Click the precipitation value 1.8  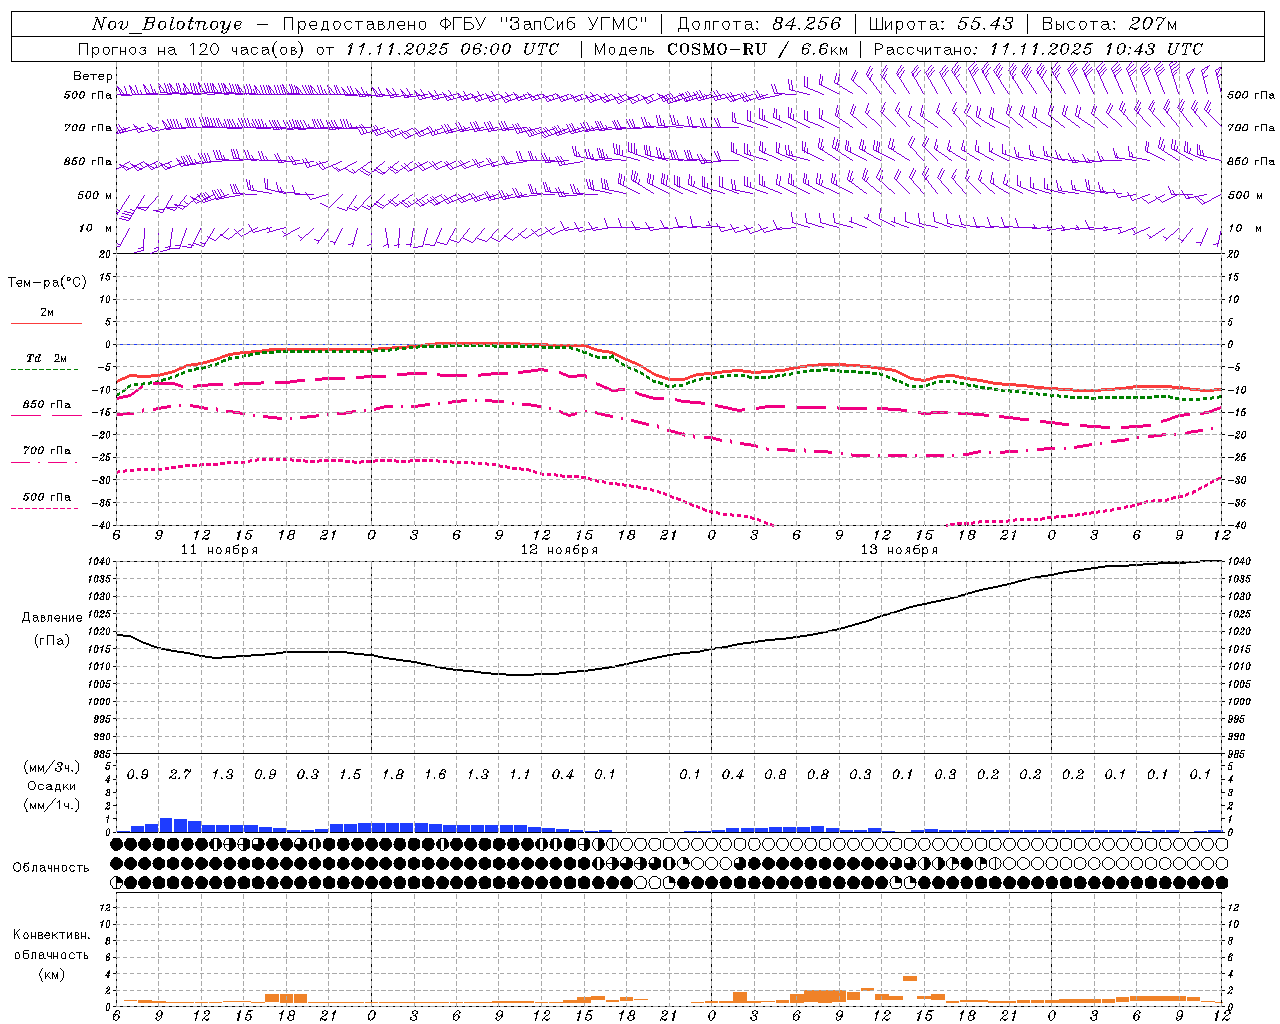(x=393, y=774)
